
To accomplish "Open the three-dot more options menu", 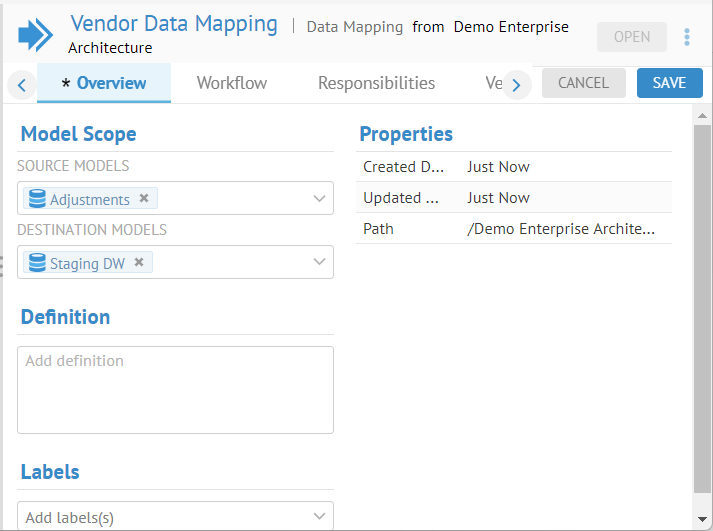I will 687,37.
